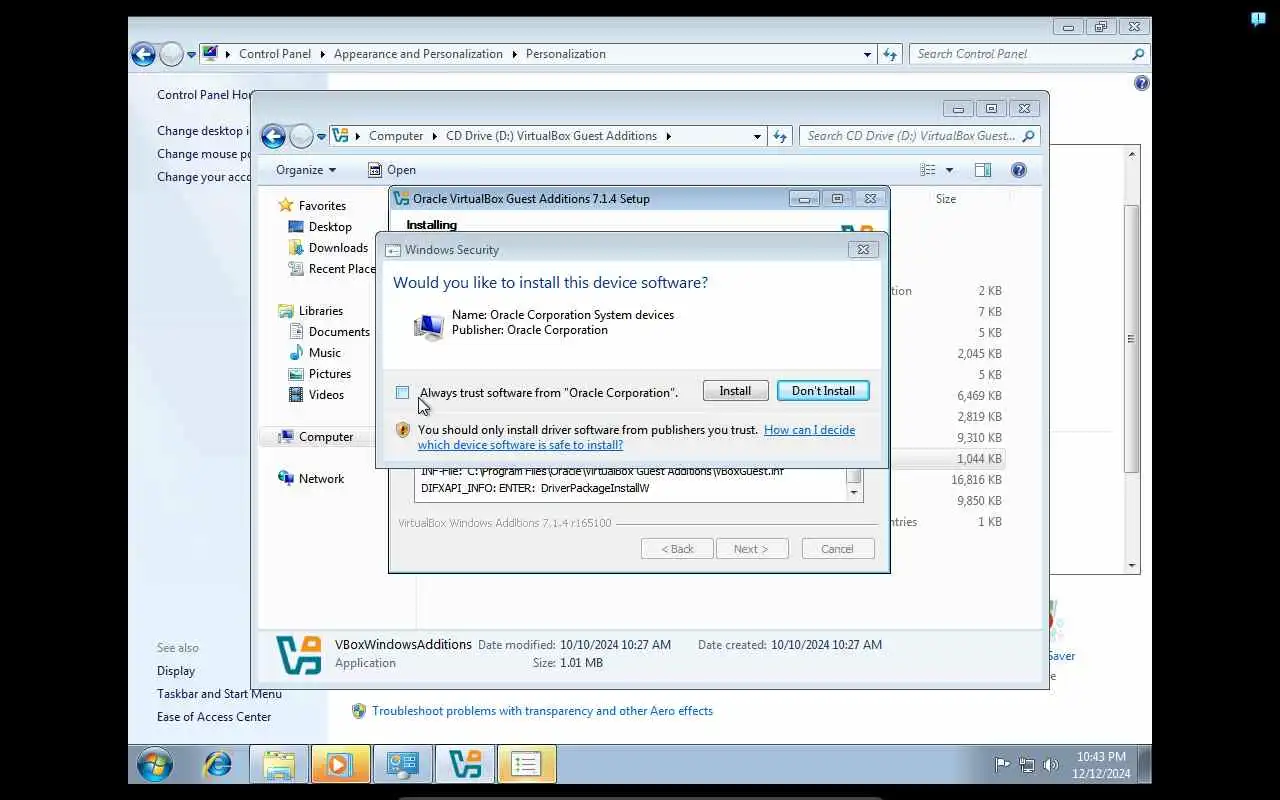The image size is (1280, 800).
Task: Click the Open toolbar button
Action: click(391, 170)
